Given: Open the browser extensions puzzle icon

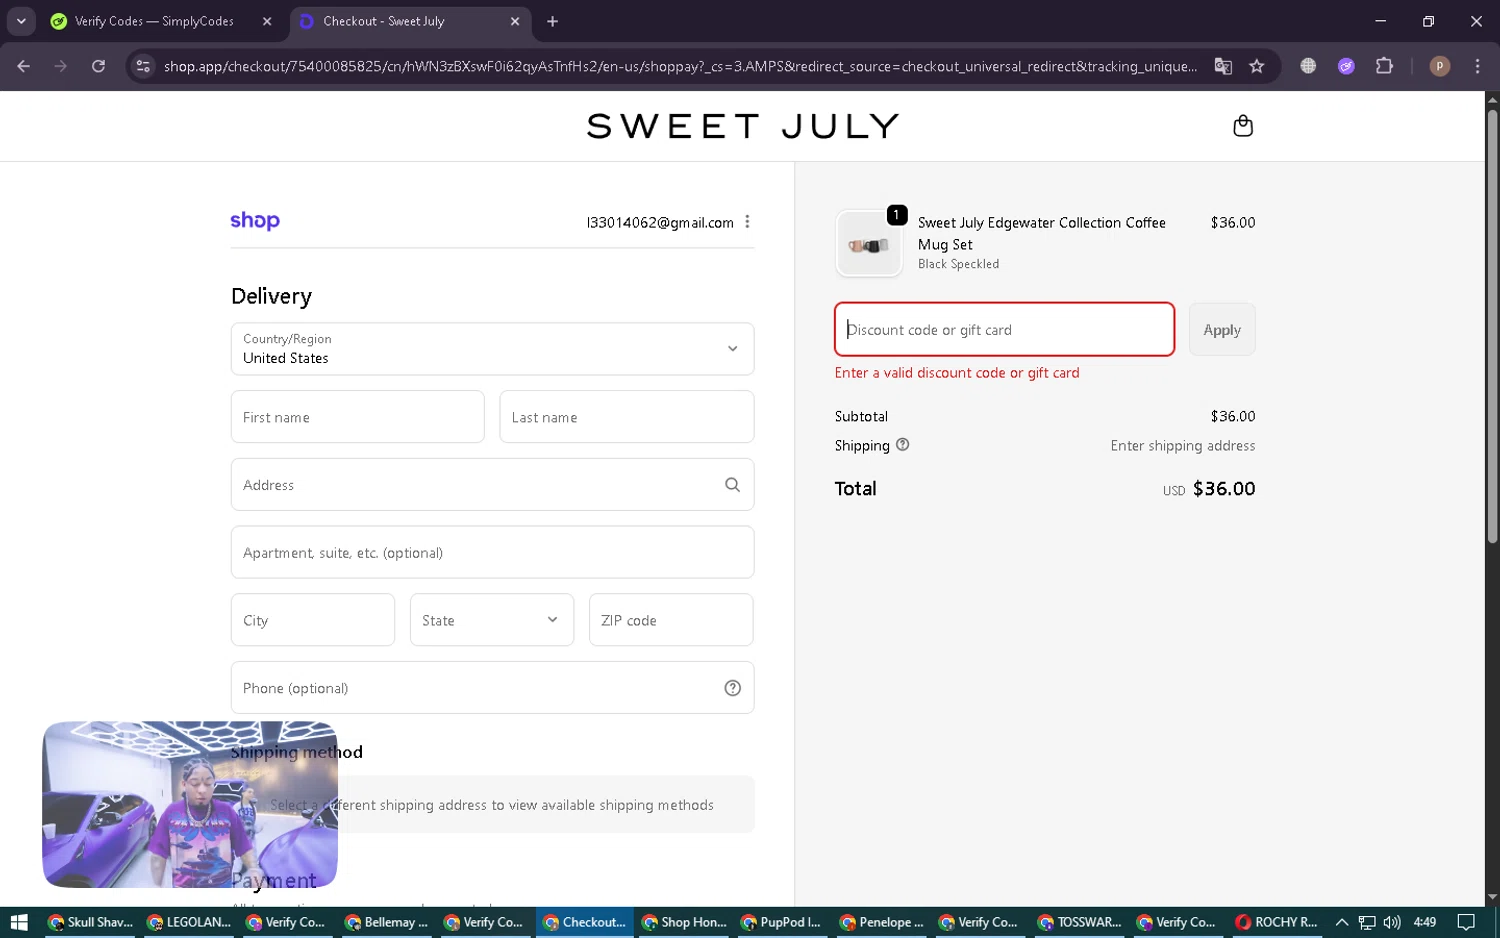Looking at the screenshot, I should [1384, 66].
